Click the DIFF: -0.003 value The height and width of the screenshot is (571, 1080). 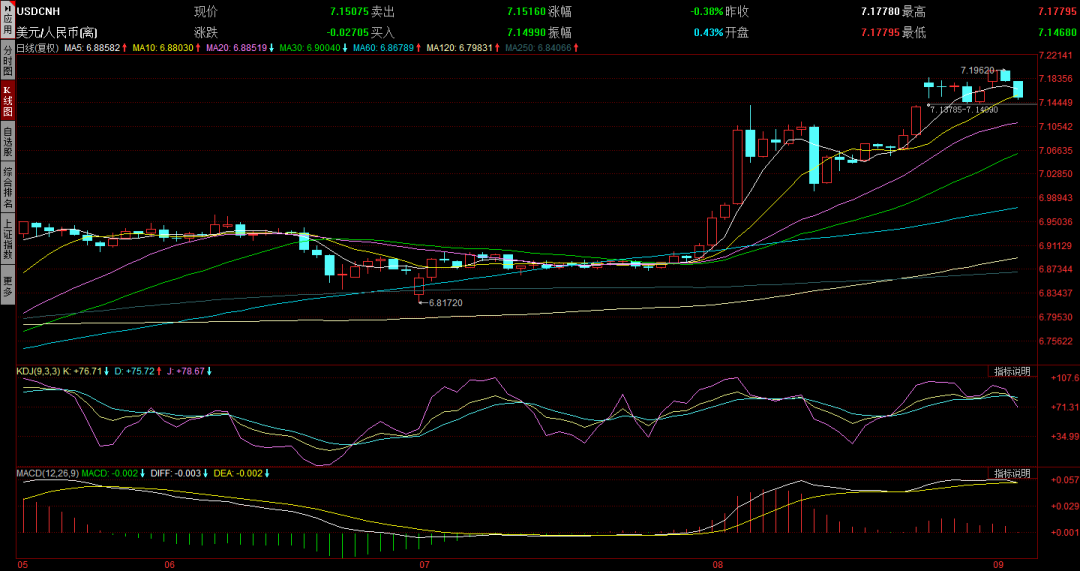(x=177, y=473)
